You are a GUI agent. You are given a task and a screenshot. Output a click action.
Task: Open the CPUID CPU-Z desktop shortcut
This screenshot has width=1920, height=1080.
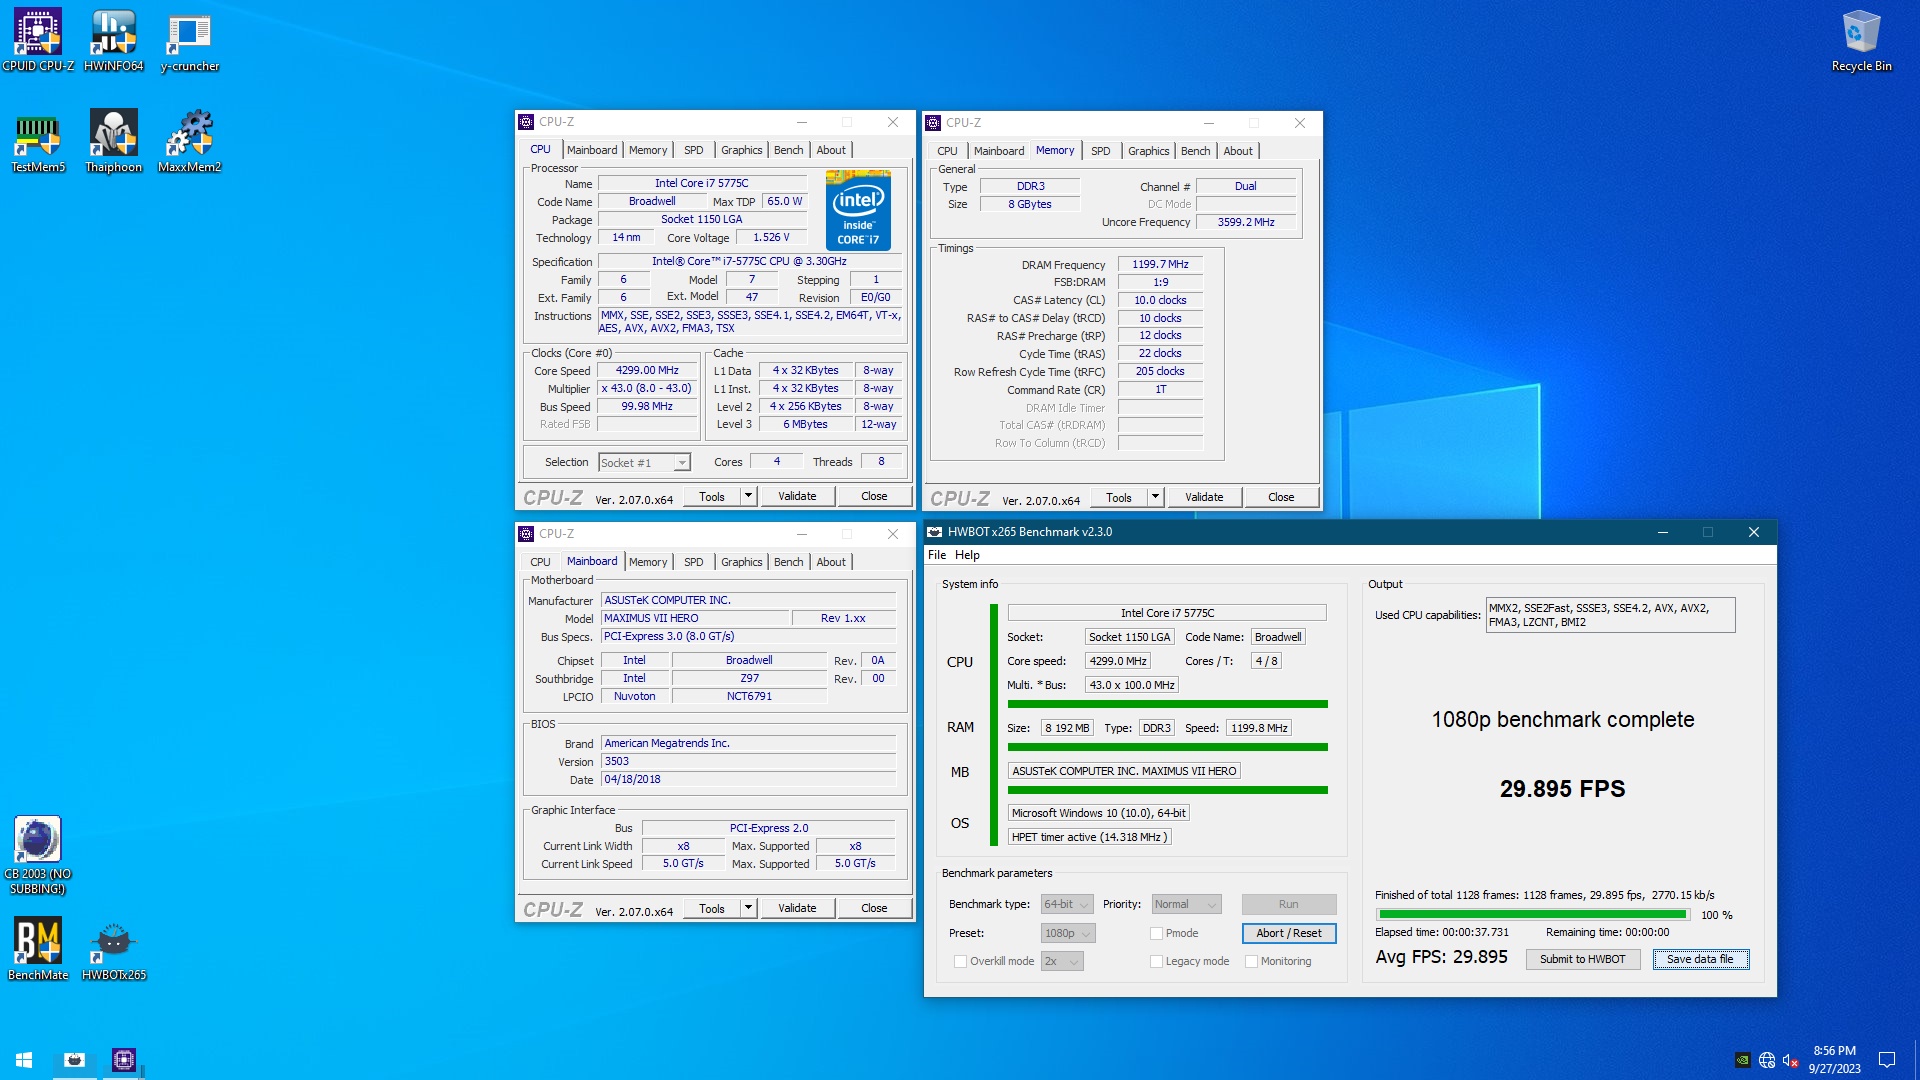pos(38,40)
